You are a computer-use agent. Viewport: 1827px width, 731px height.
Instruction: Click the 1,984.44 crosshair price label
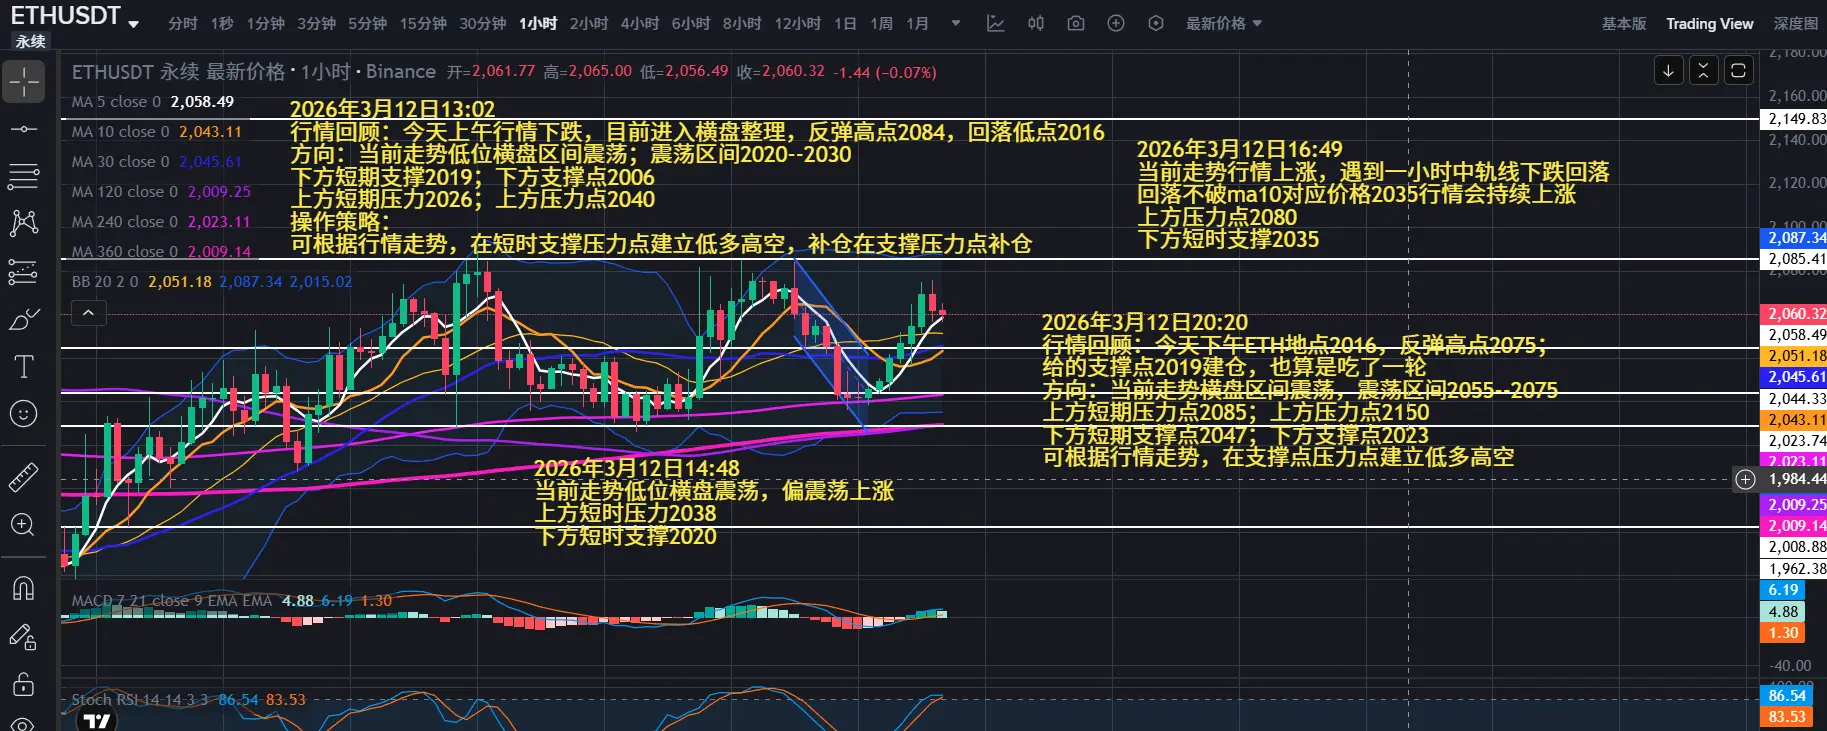(1793, 479)
